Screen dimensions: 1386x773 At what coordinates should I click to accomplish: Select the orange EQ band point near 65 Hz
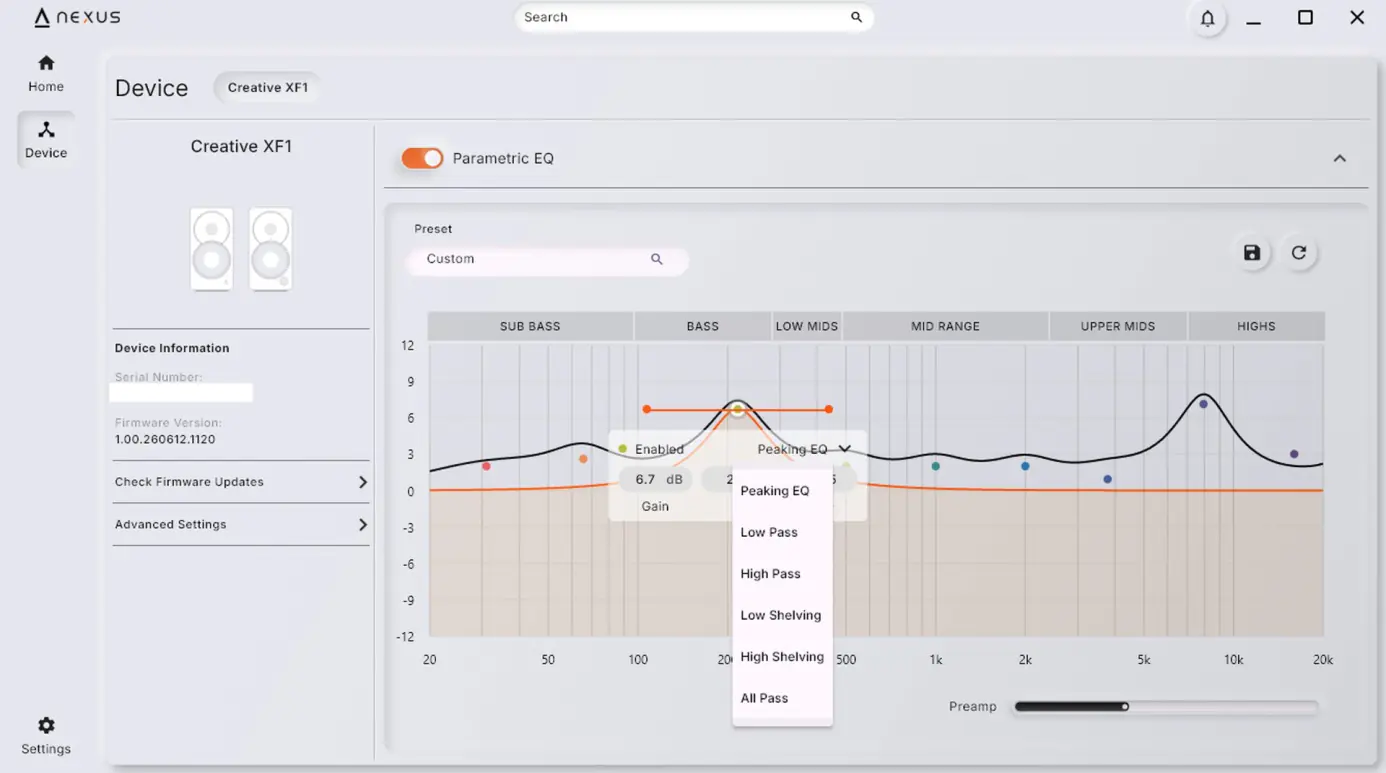(x=583, y=459)
